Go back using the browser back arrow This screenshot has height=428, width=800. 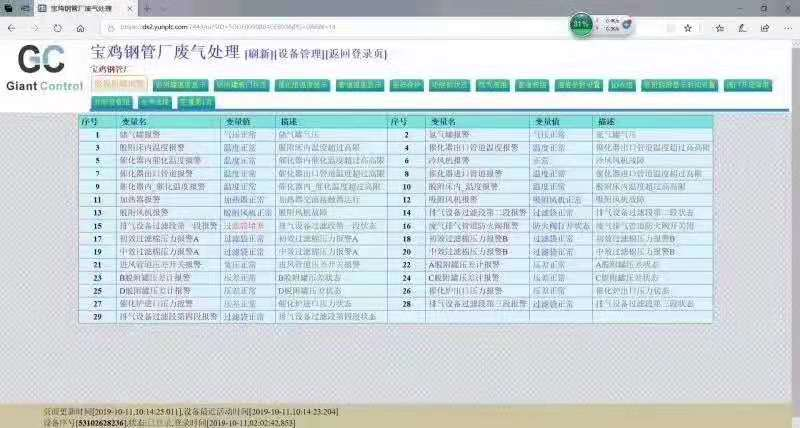tap(12, 28)
